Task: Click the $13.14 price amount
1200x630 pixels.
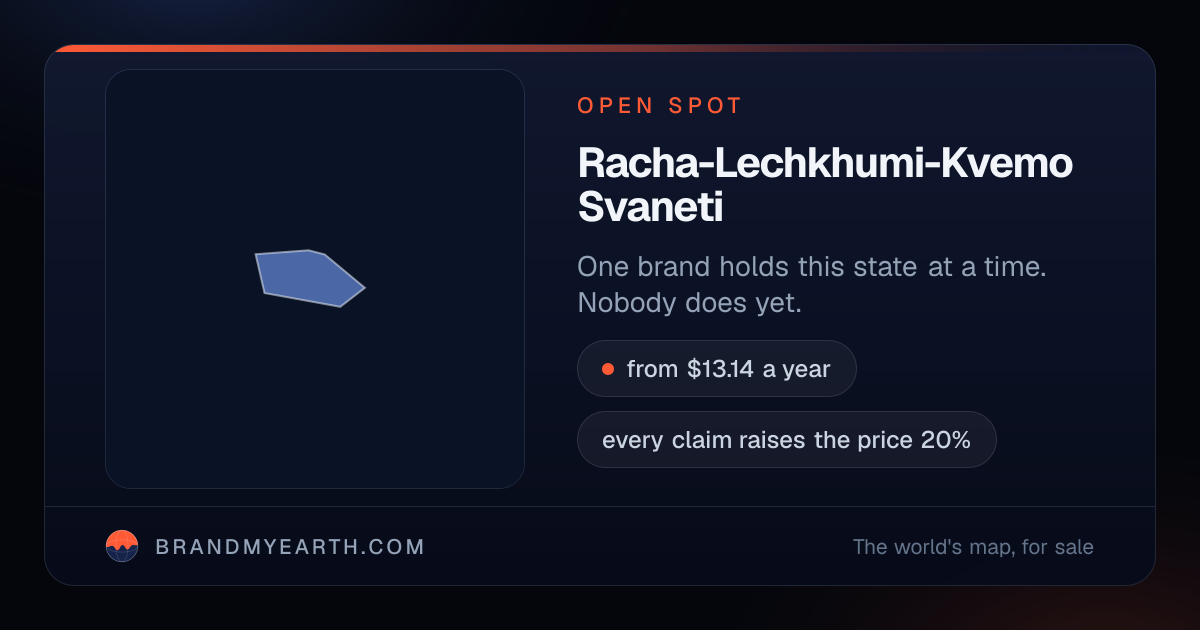Action: tap(721, 369)
